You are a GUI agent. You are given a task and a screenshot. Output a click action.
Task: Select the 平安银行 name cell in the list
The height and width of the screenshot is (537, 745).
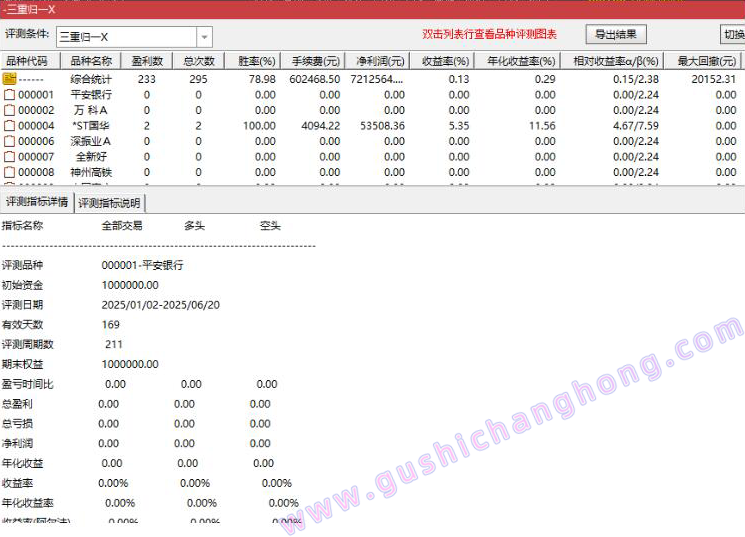[x=91, y=95]
